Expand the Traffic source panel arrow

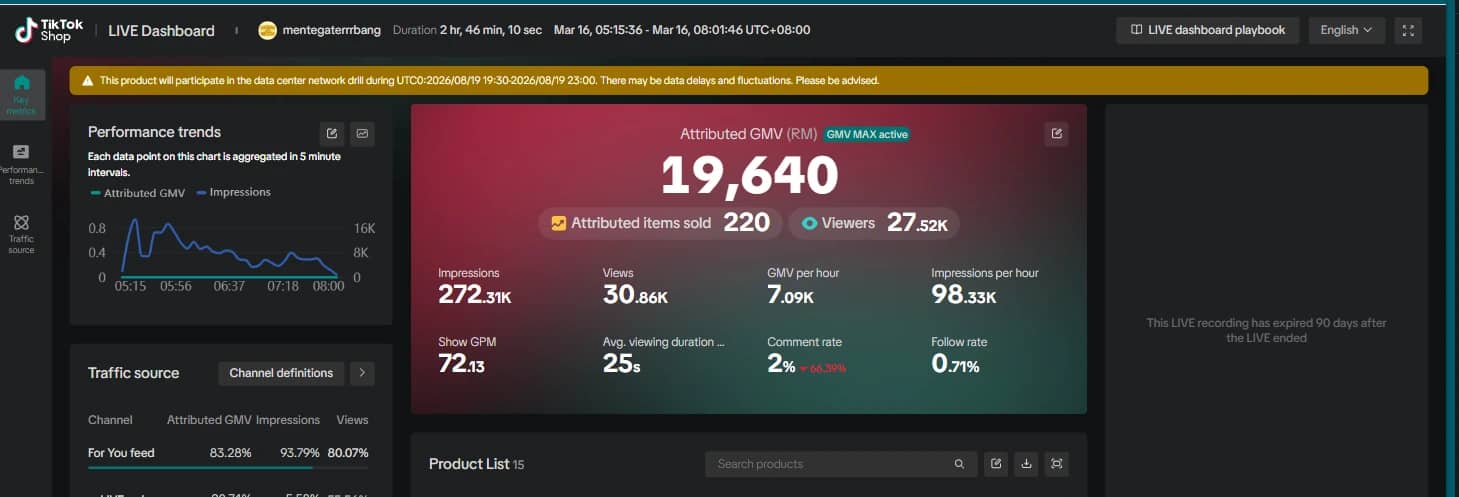coord(362,373)
